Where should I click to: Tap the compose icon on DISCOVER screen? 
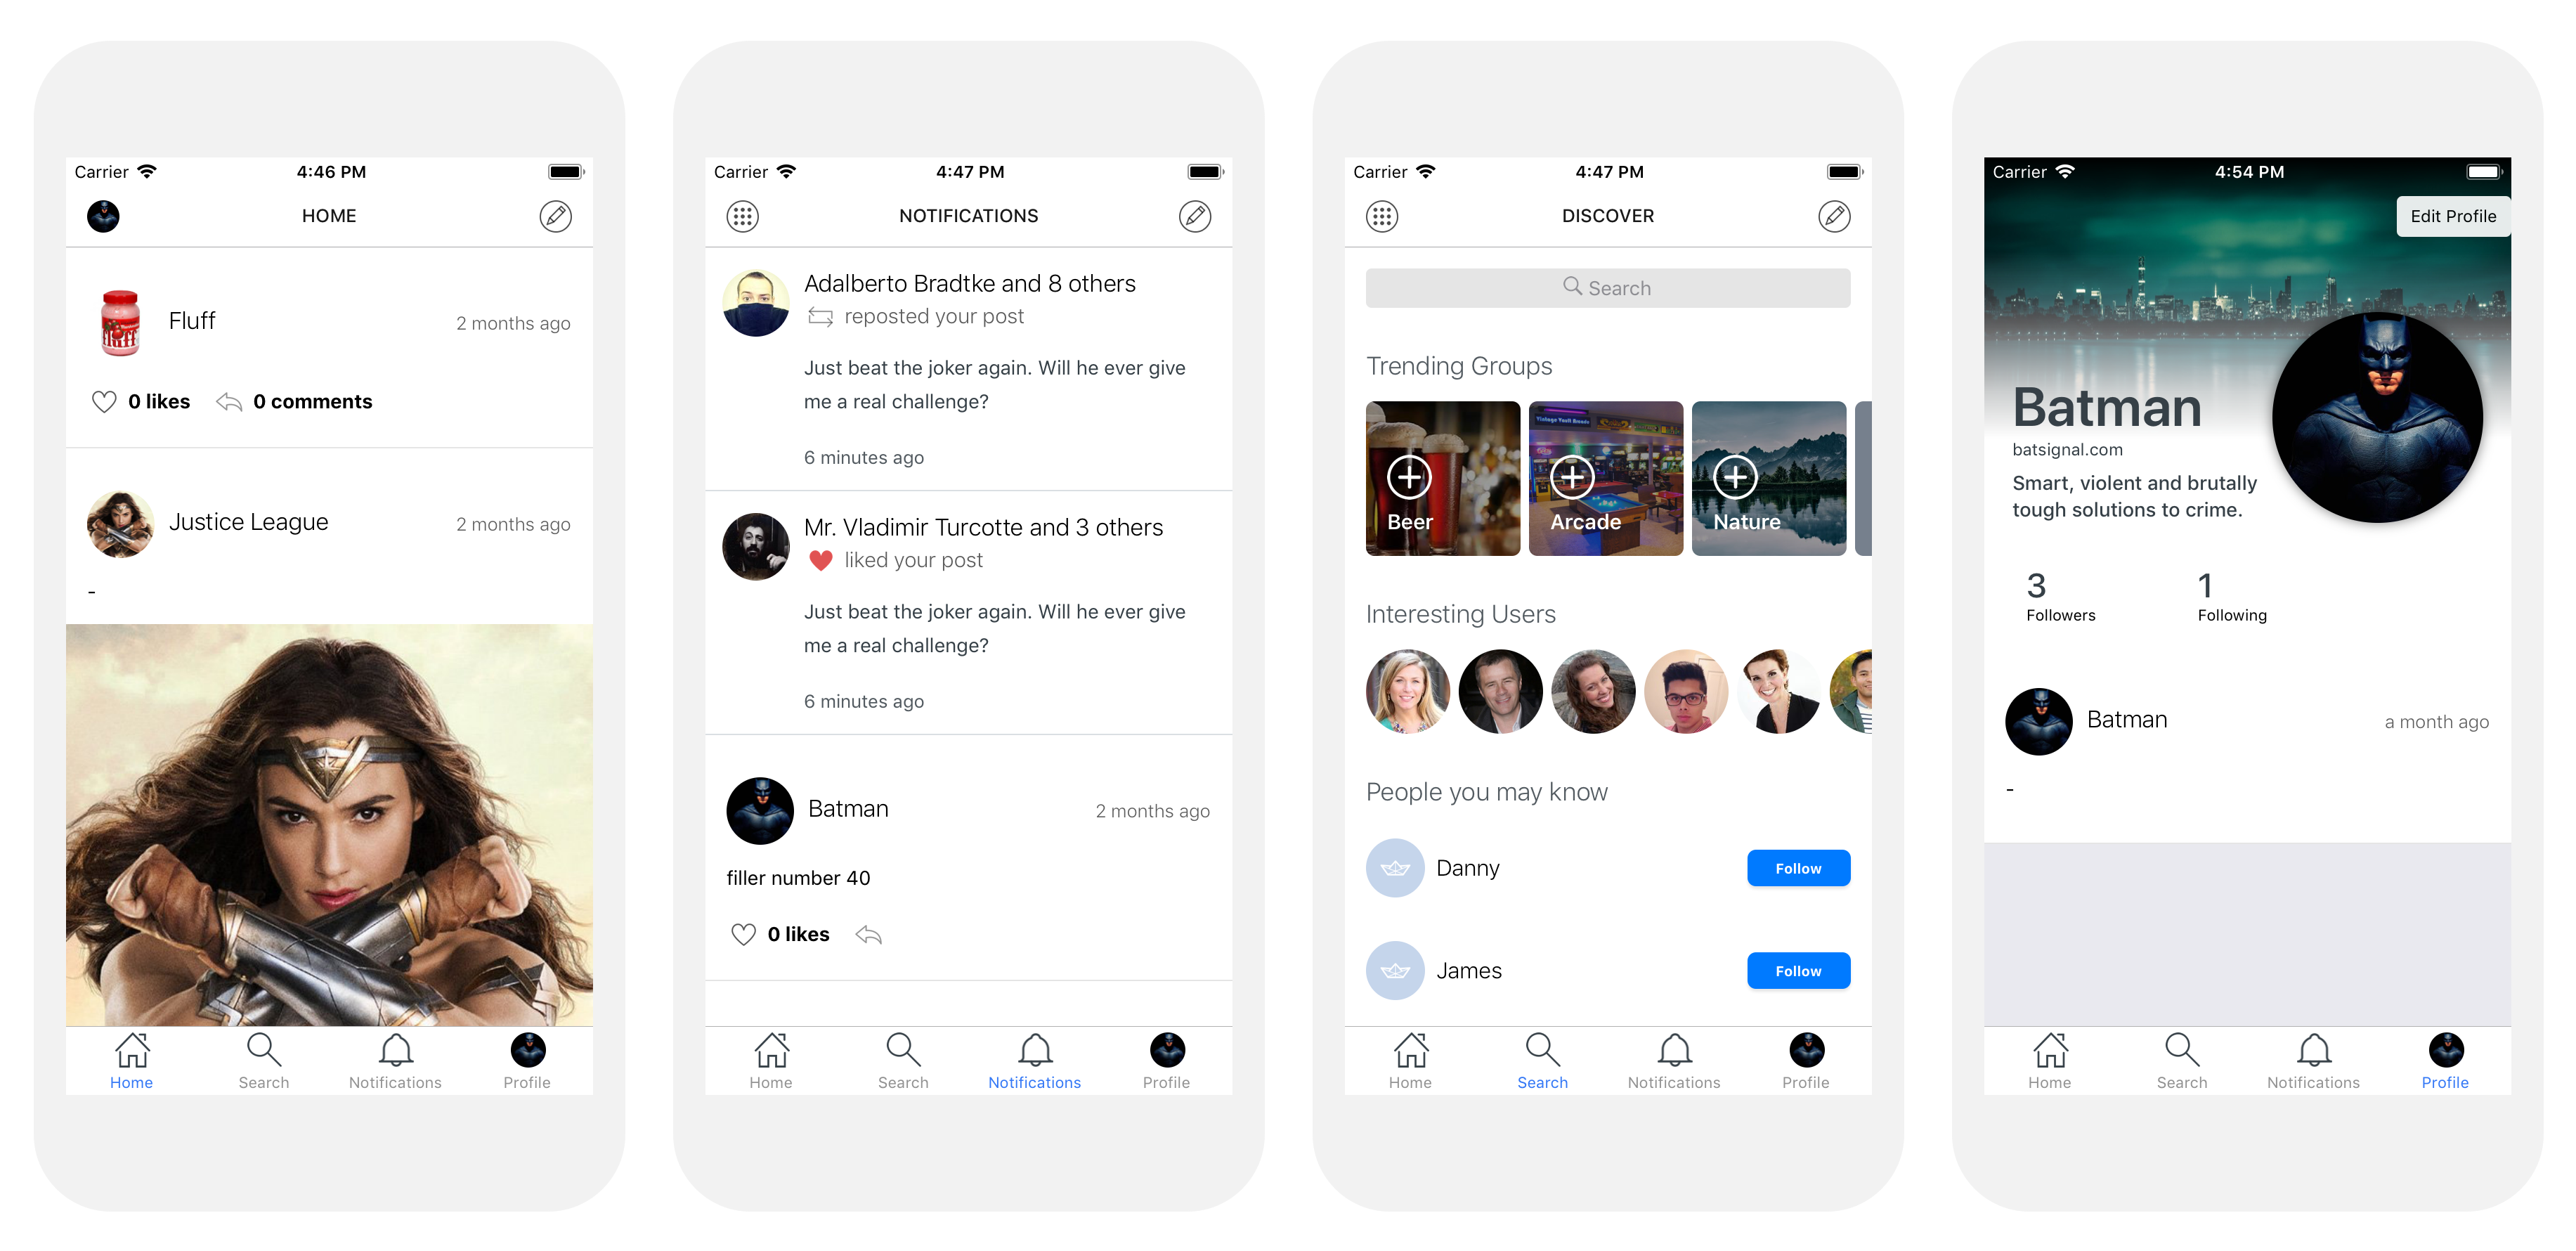click(x=1835, y=215)
